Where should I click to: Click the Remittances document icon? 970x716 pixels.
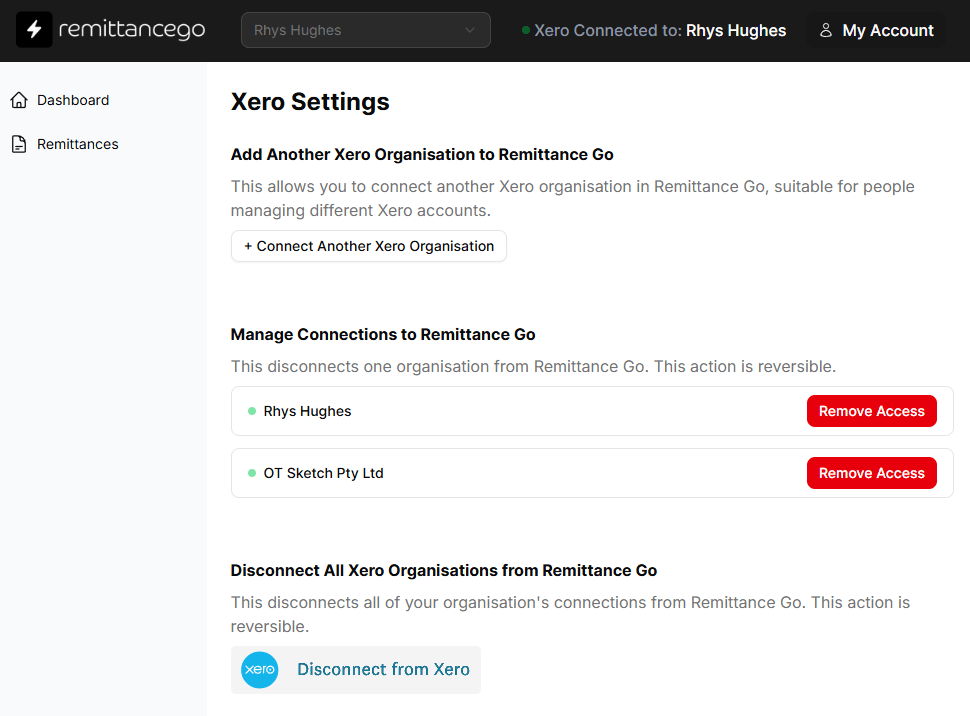[x=19, y=144]
